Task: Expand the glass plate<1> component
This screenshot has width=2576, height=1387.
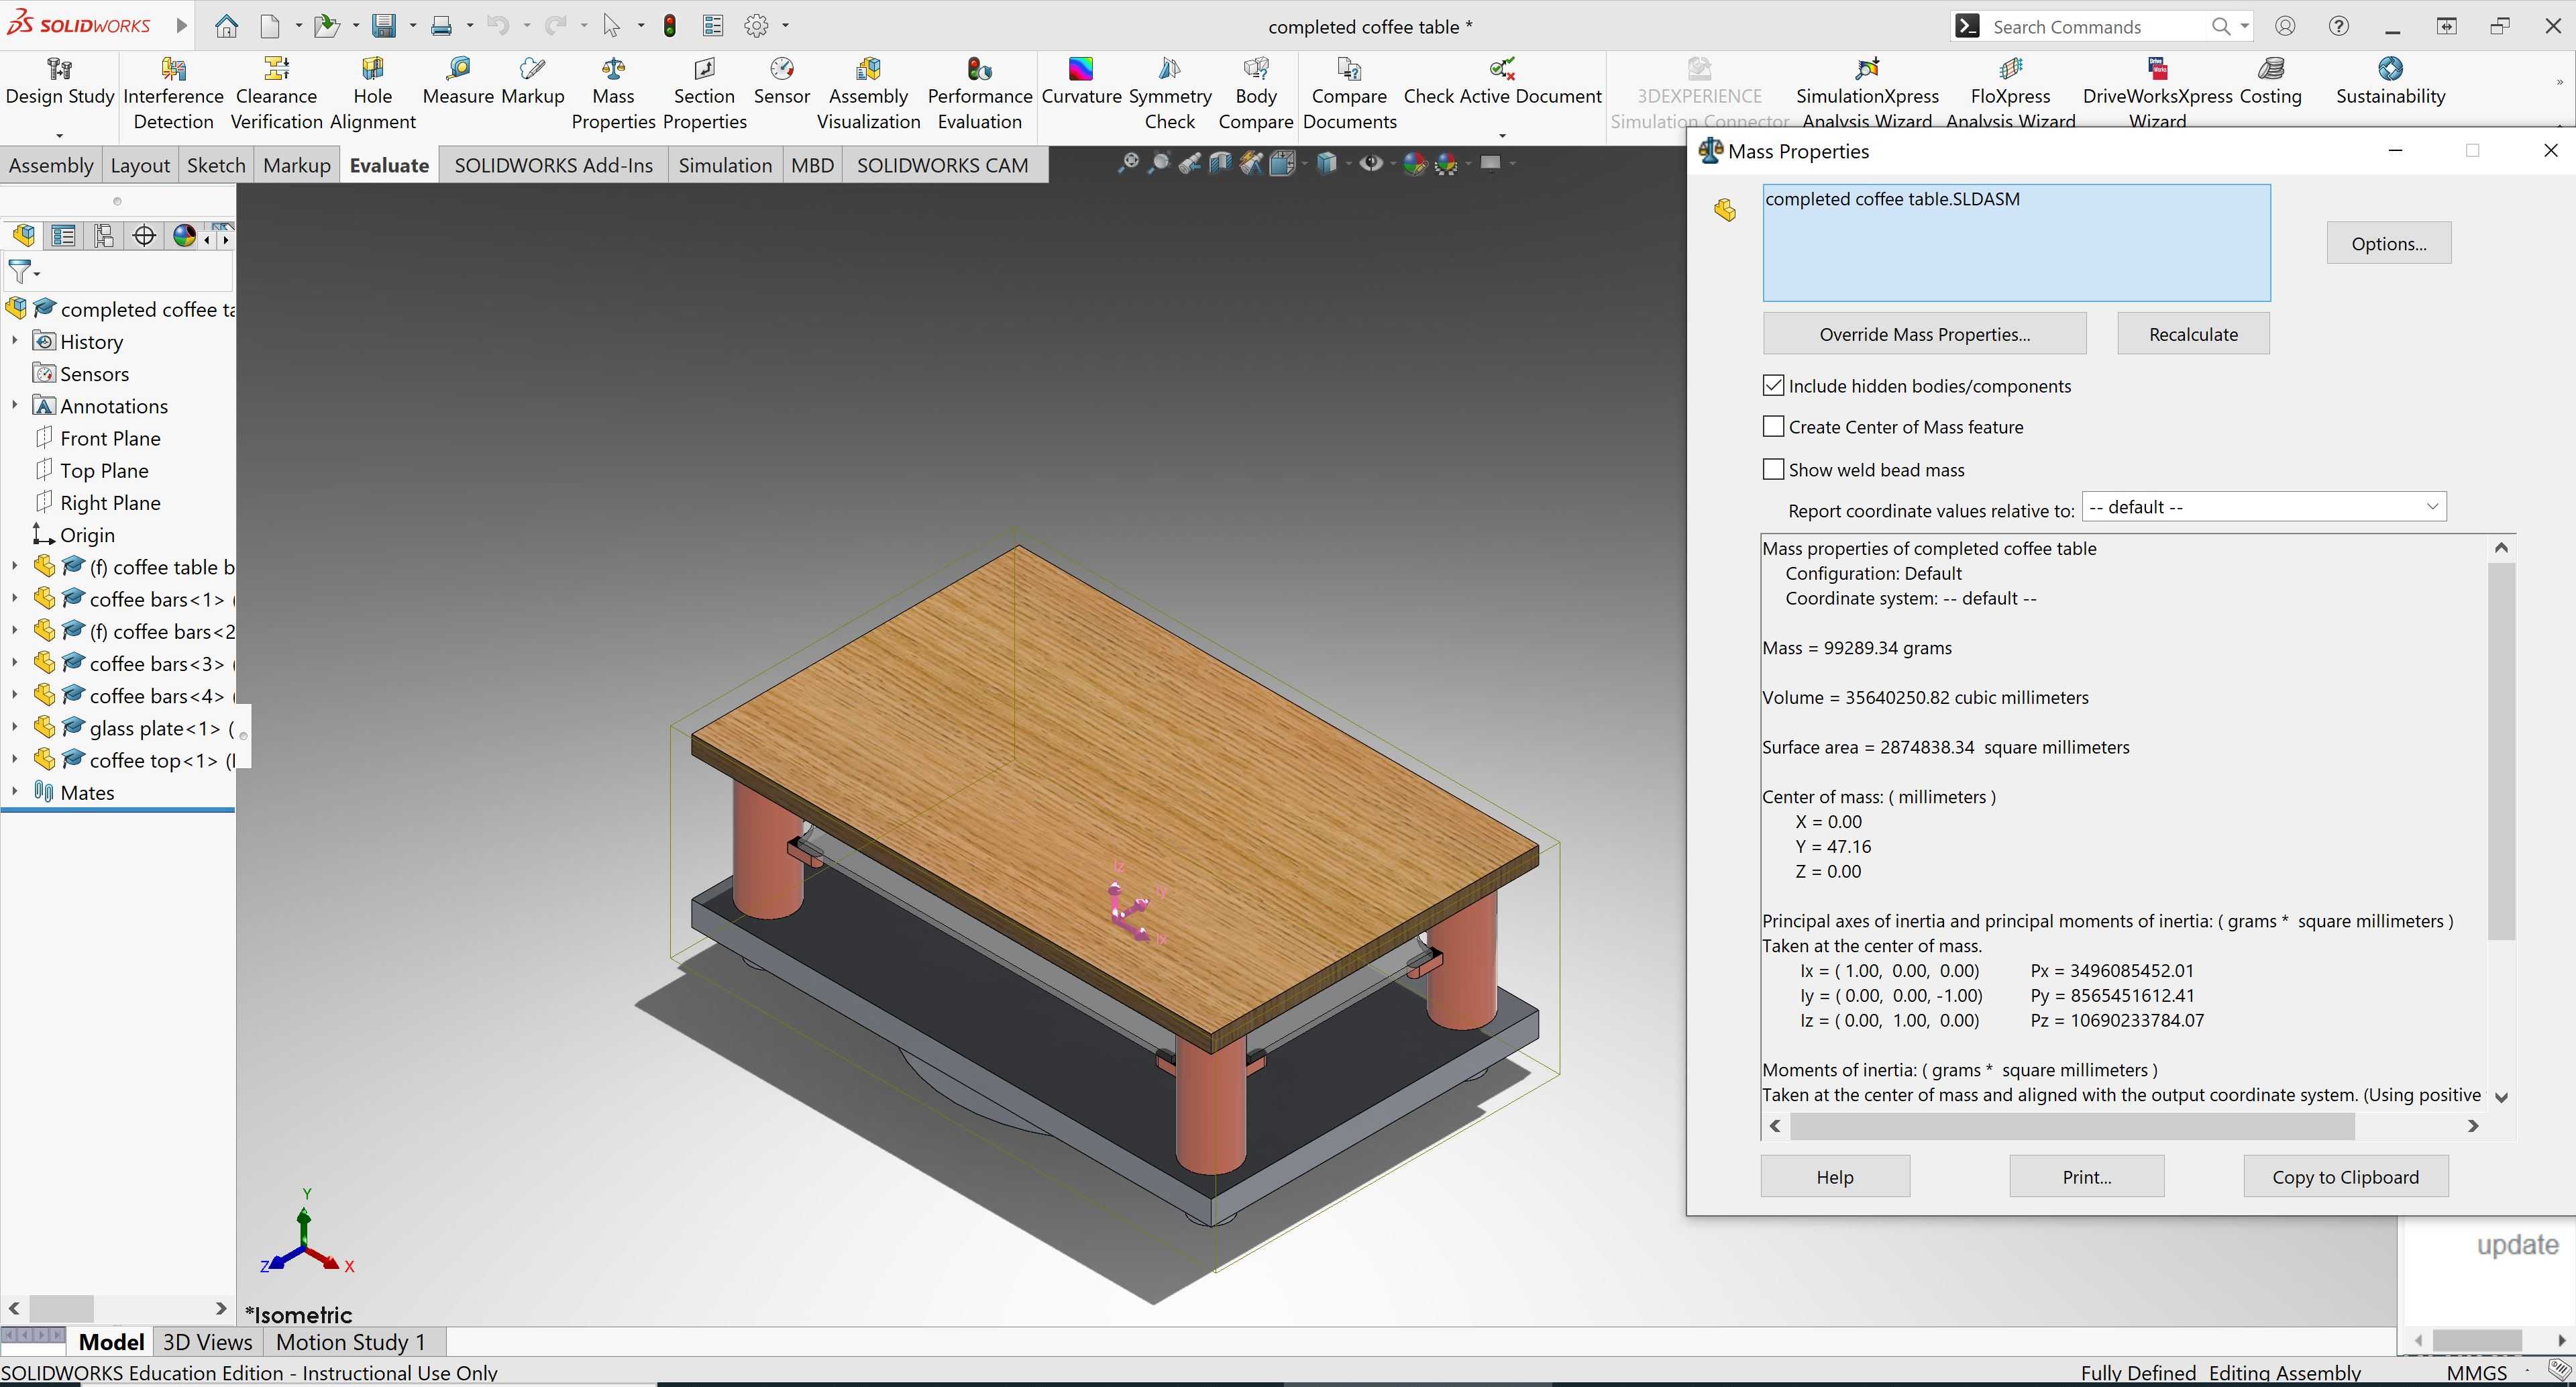Action: pos(14,727)
